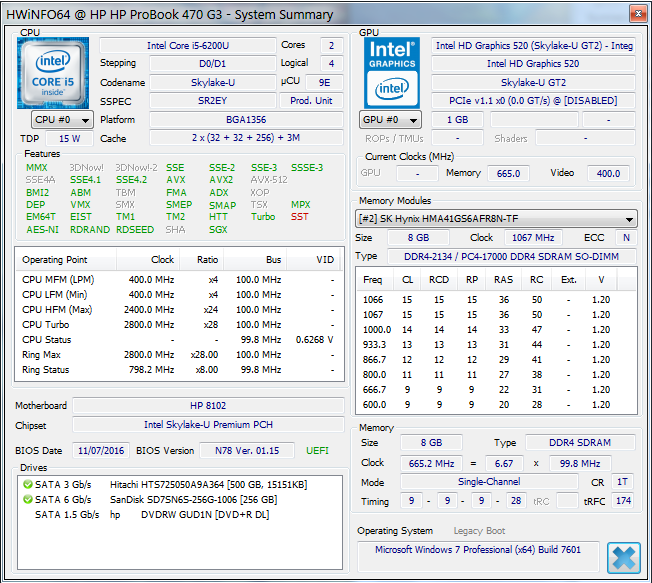Viewport: 652px width, 583px height.
Task: Select the 933.3 frequency timing row
Action: tap(496, 345)
